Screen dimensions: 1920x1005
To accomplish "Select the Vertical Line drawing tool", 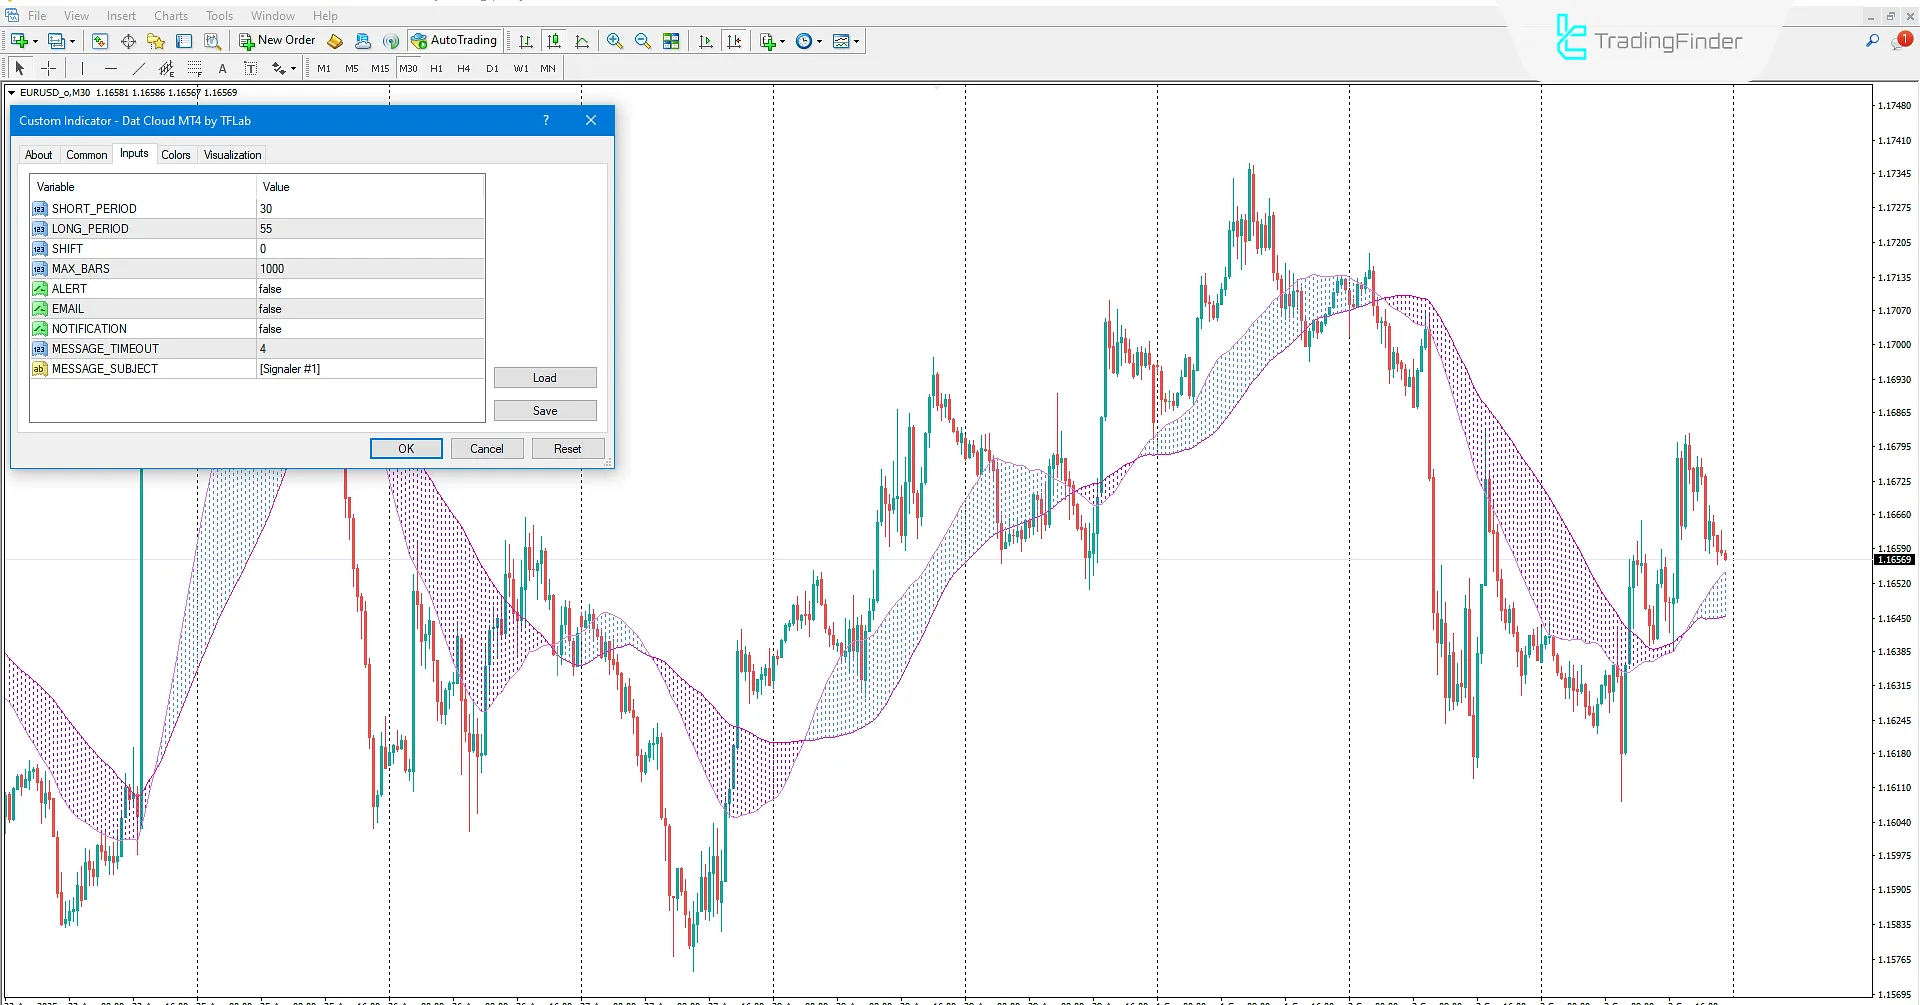I will [x=81, y=68].
